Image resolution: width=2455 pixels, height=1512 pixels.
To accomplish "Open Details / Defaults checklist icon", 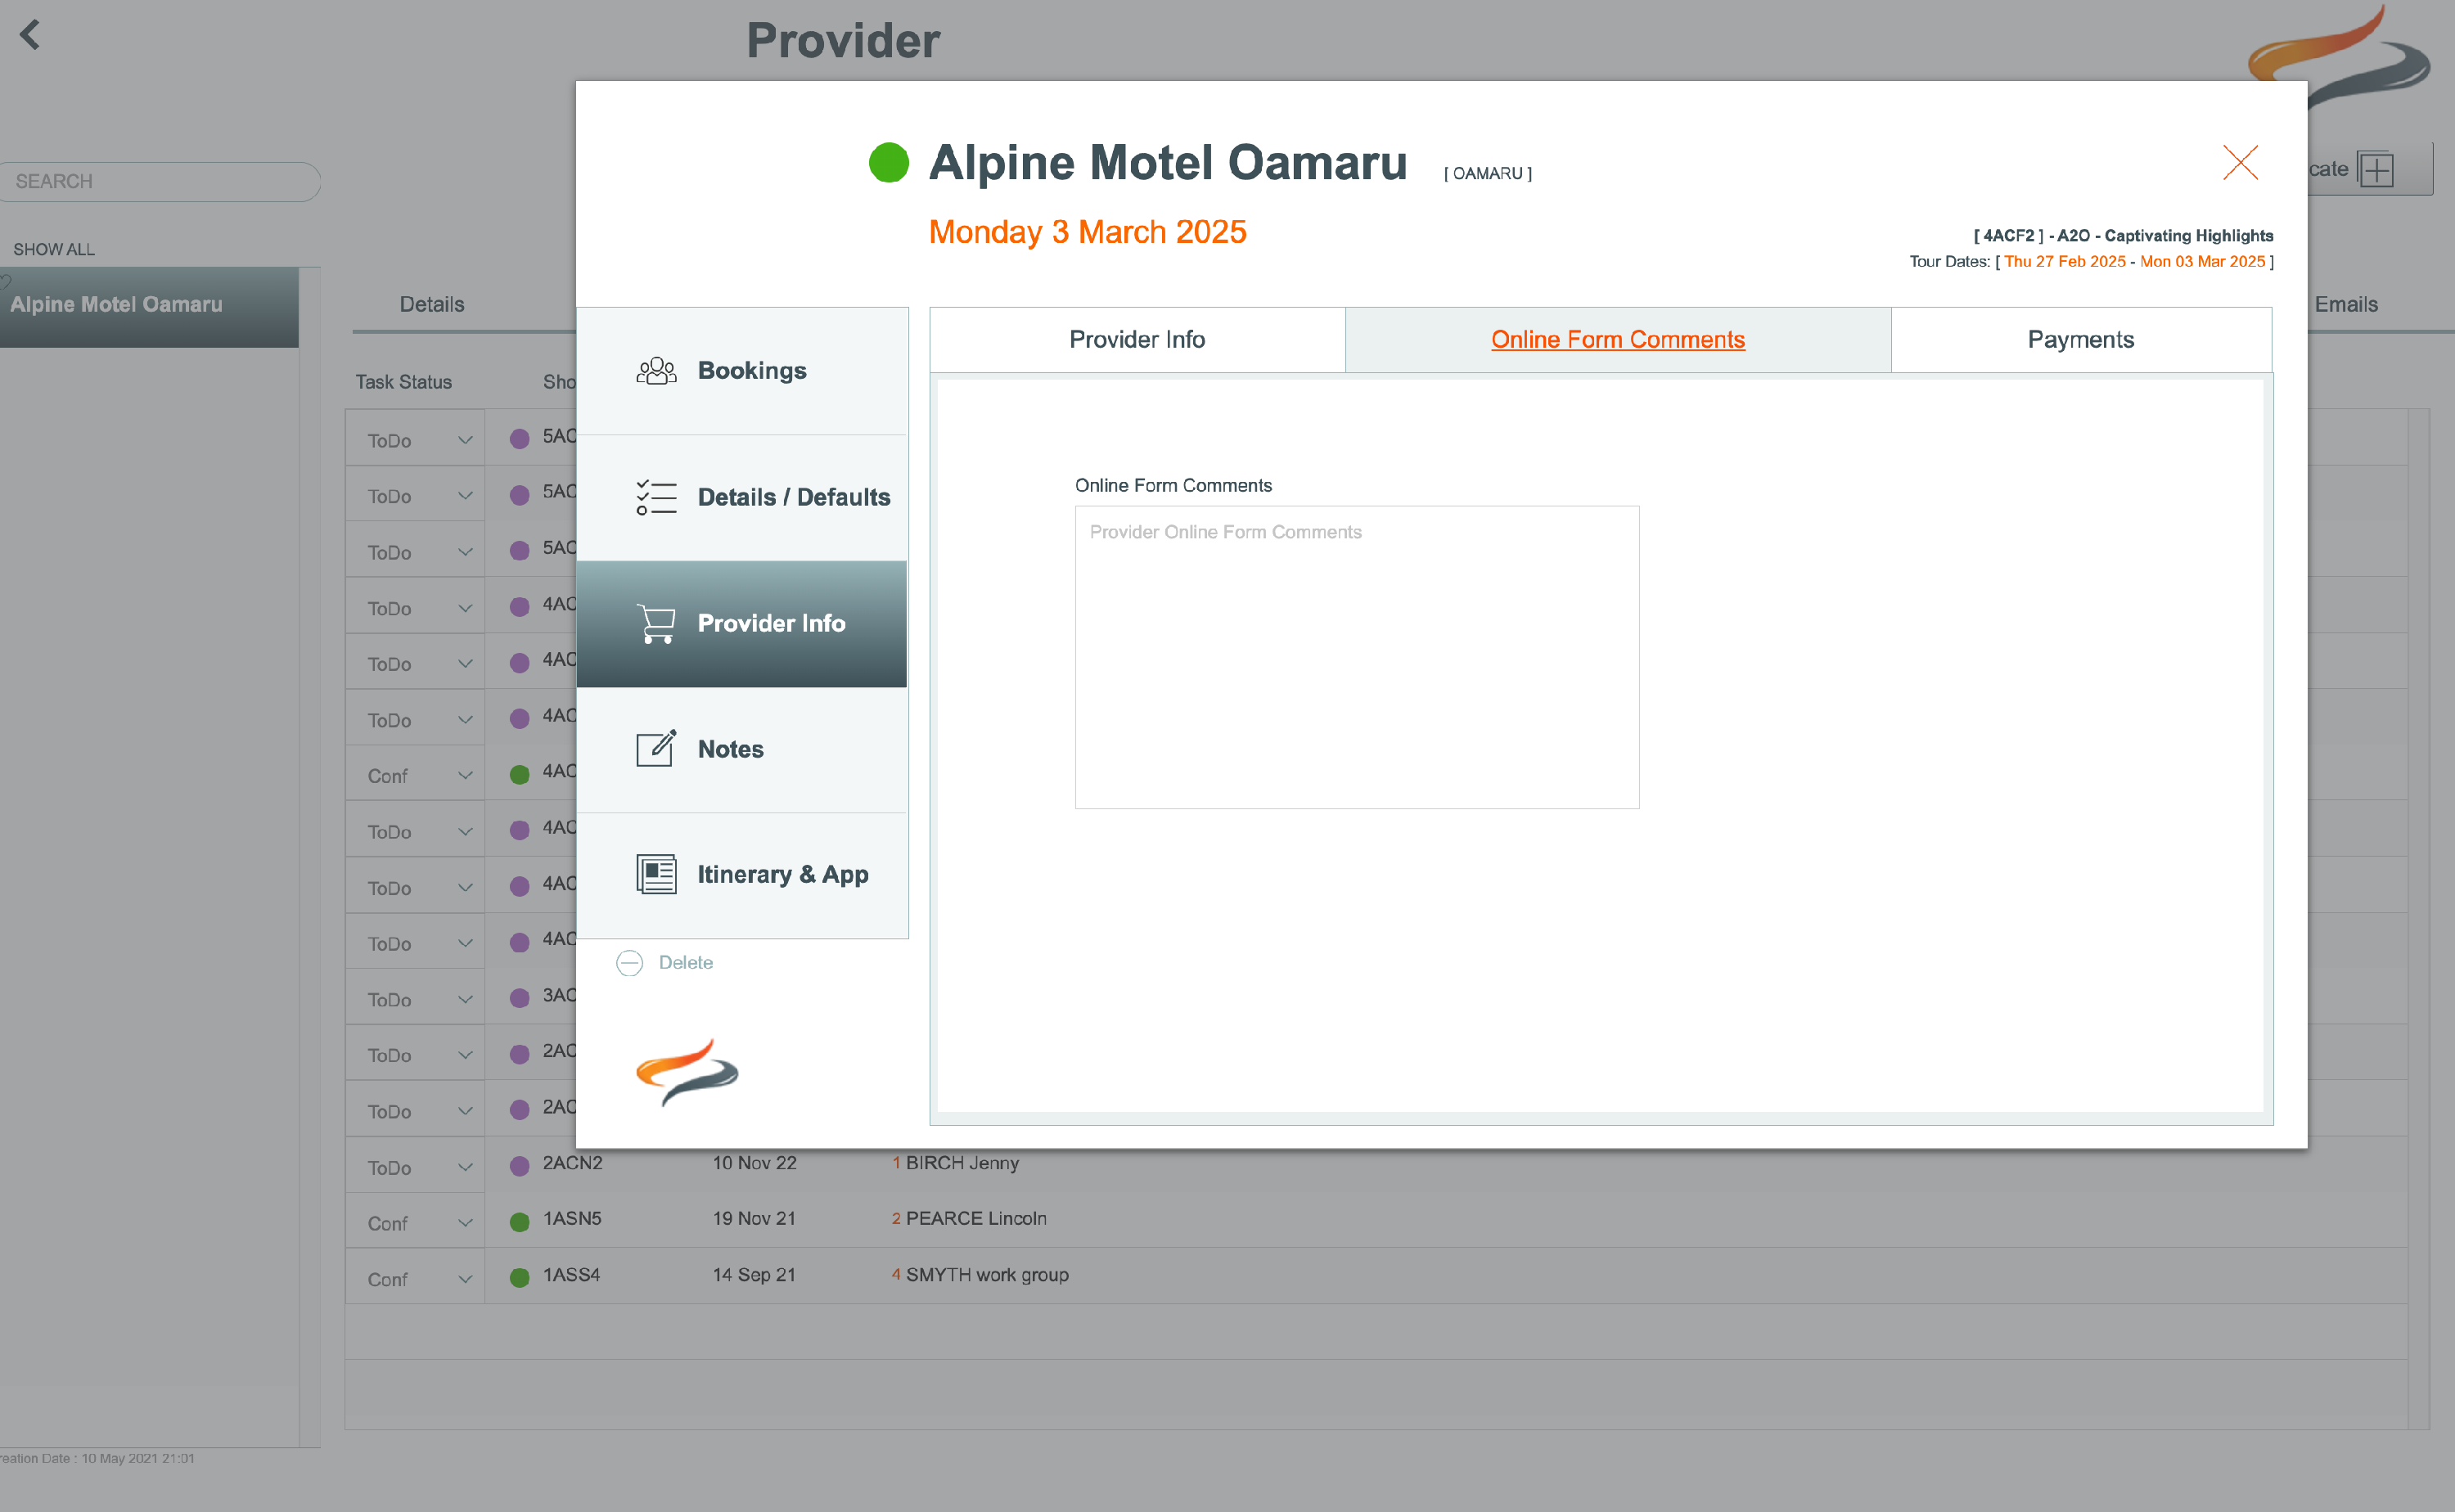I will pos(656,497).
